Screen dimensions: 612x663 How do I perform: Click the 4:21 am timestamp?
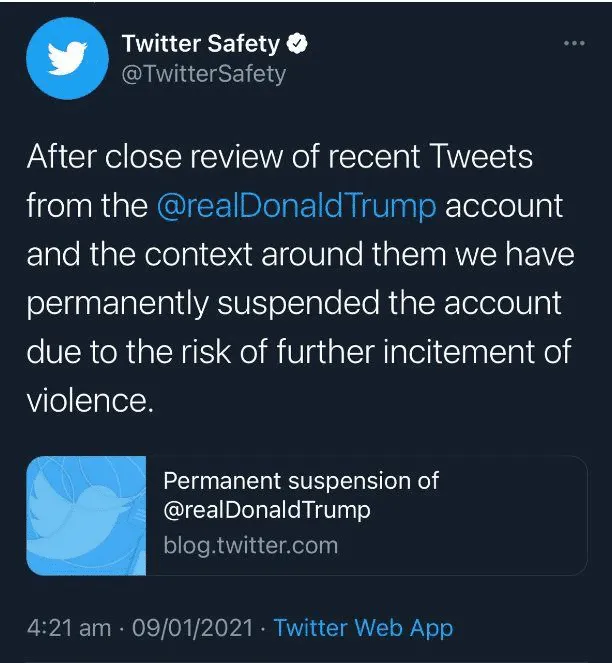pos(68,628)
